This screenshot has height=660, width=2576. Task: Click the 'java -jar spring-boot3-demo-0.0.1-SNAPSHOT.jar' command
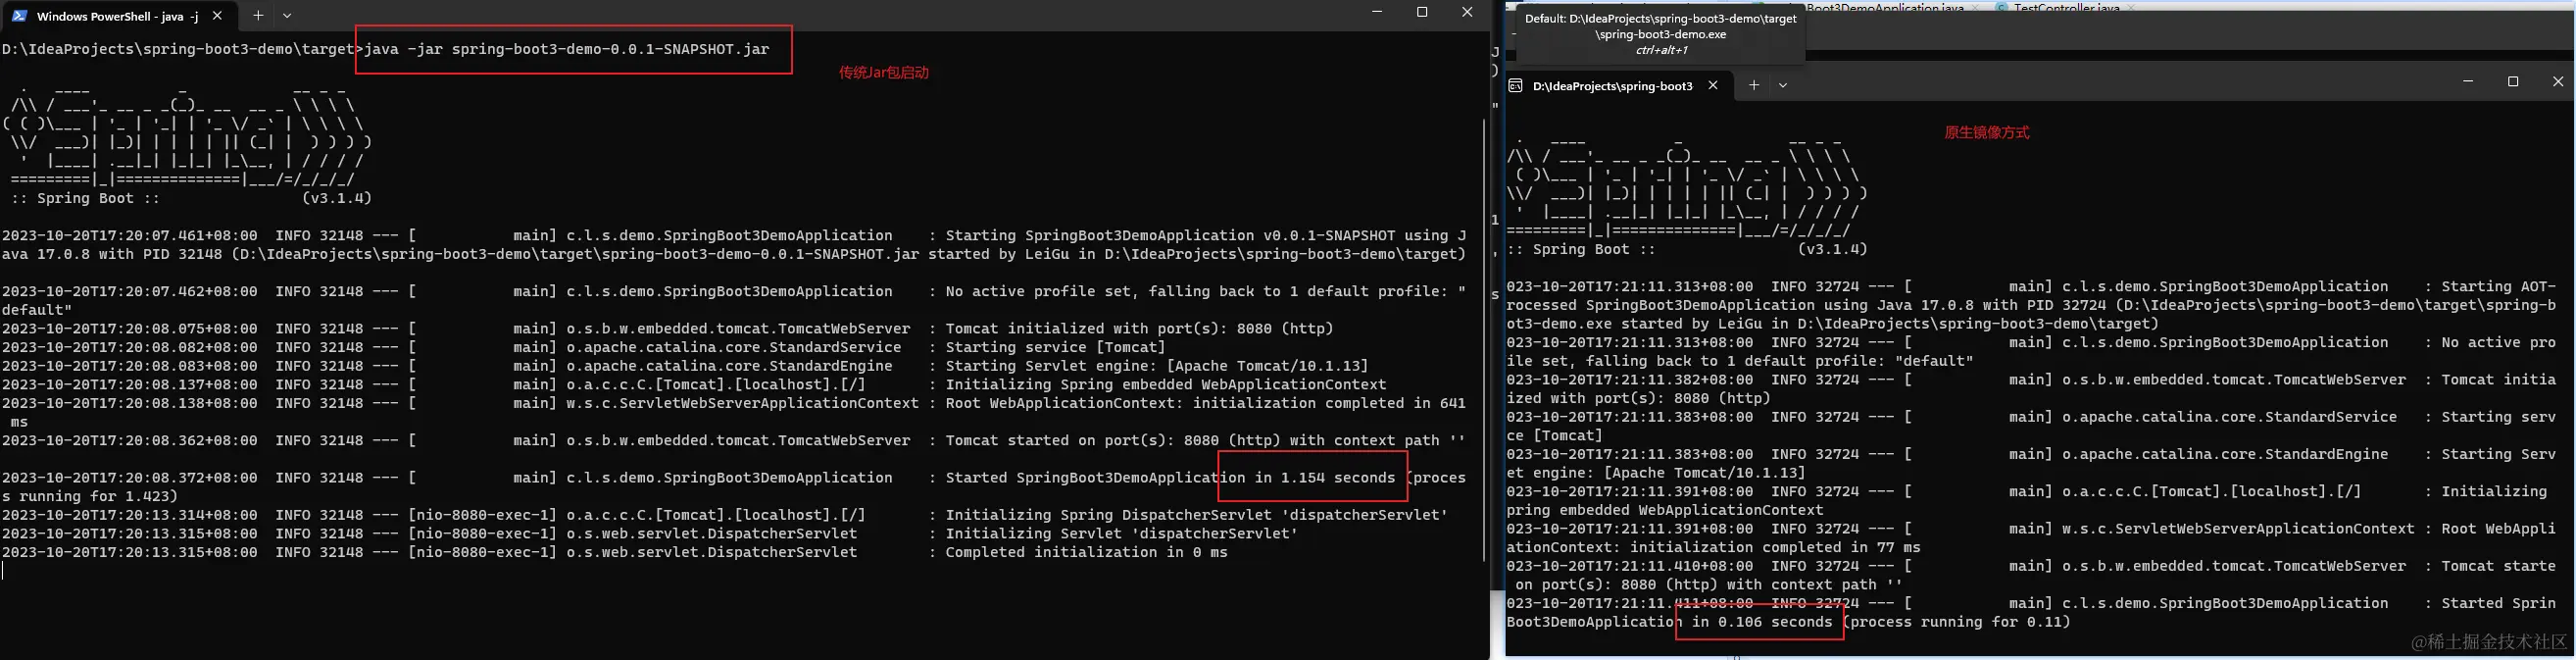click(x=566, y=49)
